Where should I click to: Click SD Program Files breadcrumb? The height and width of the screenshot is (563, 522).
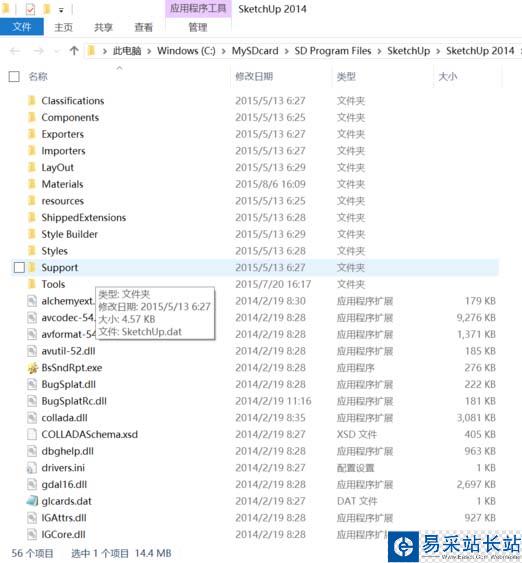tap(333, 51)
